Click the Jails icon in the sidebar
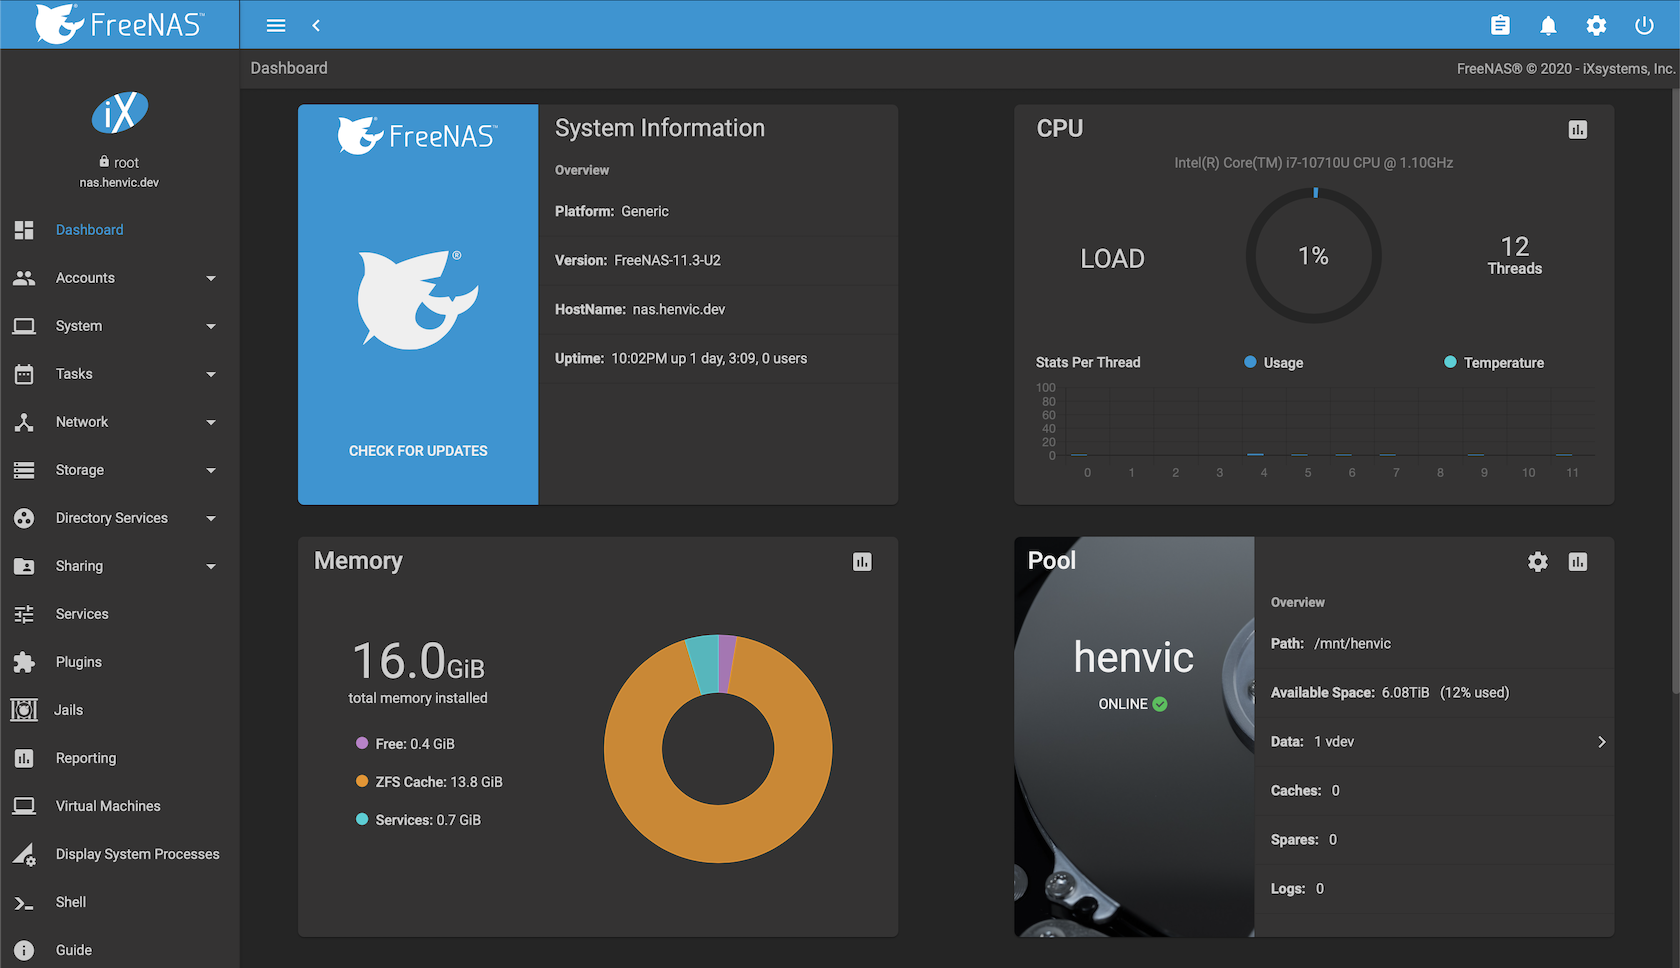The width and height of the screenshot is (1680, 968). [x=24, y=710]
